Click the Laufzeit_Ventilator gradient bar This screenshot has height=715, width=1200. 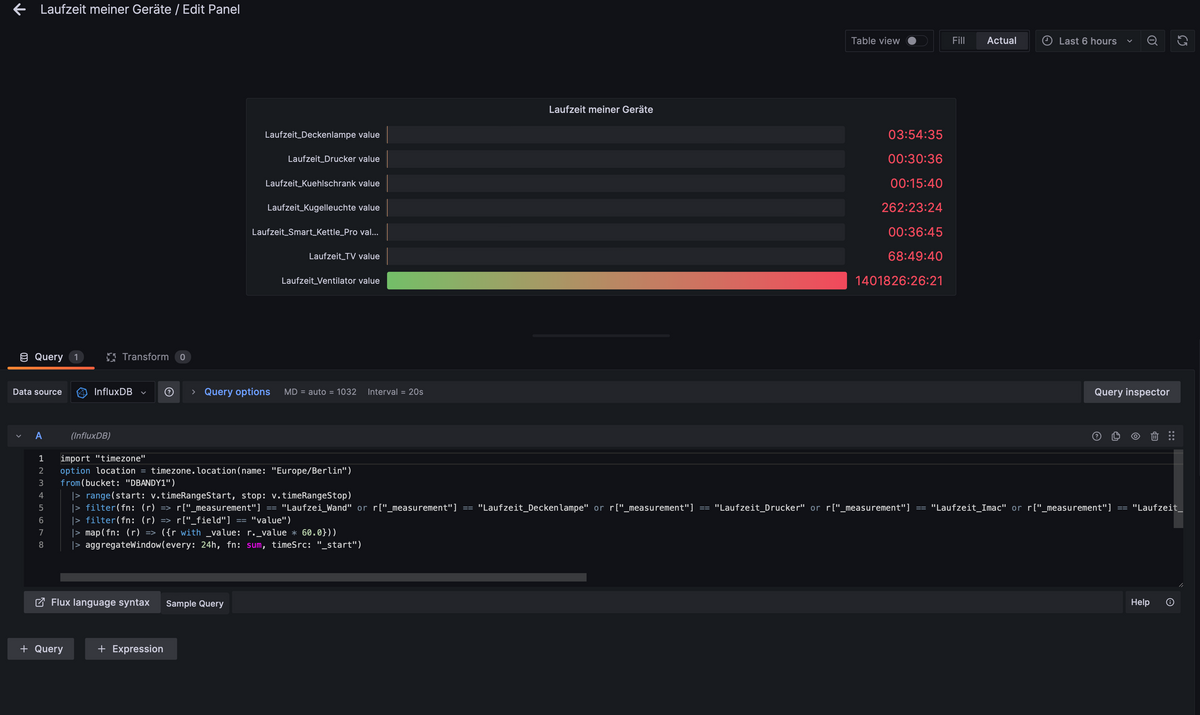pyautogui.click(x=616, y=281)
